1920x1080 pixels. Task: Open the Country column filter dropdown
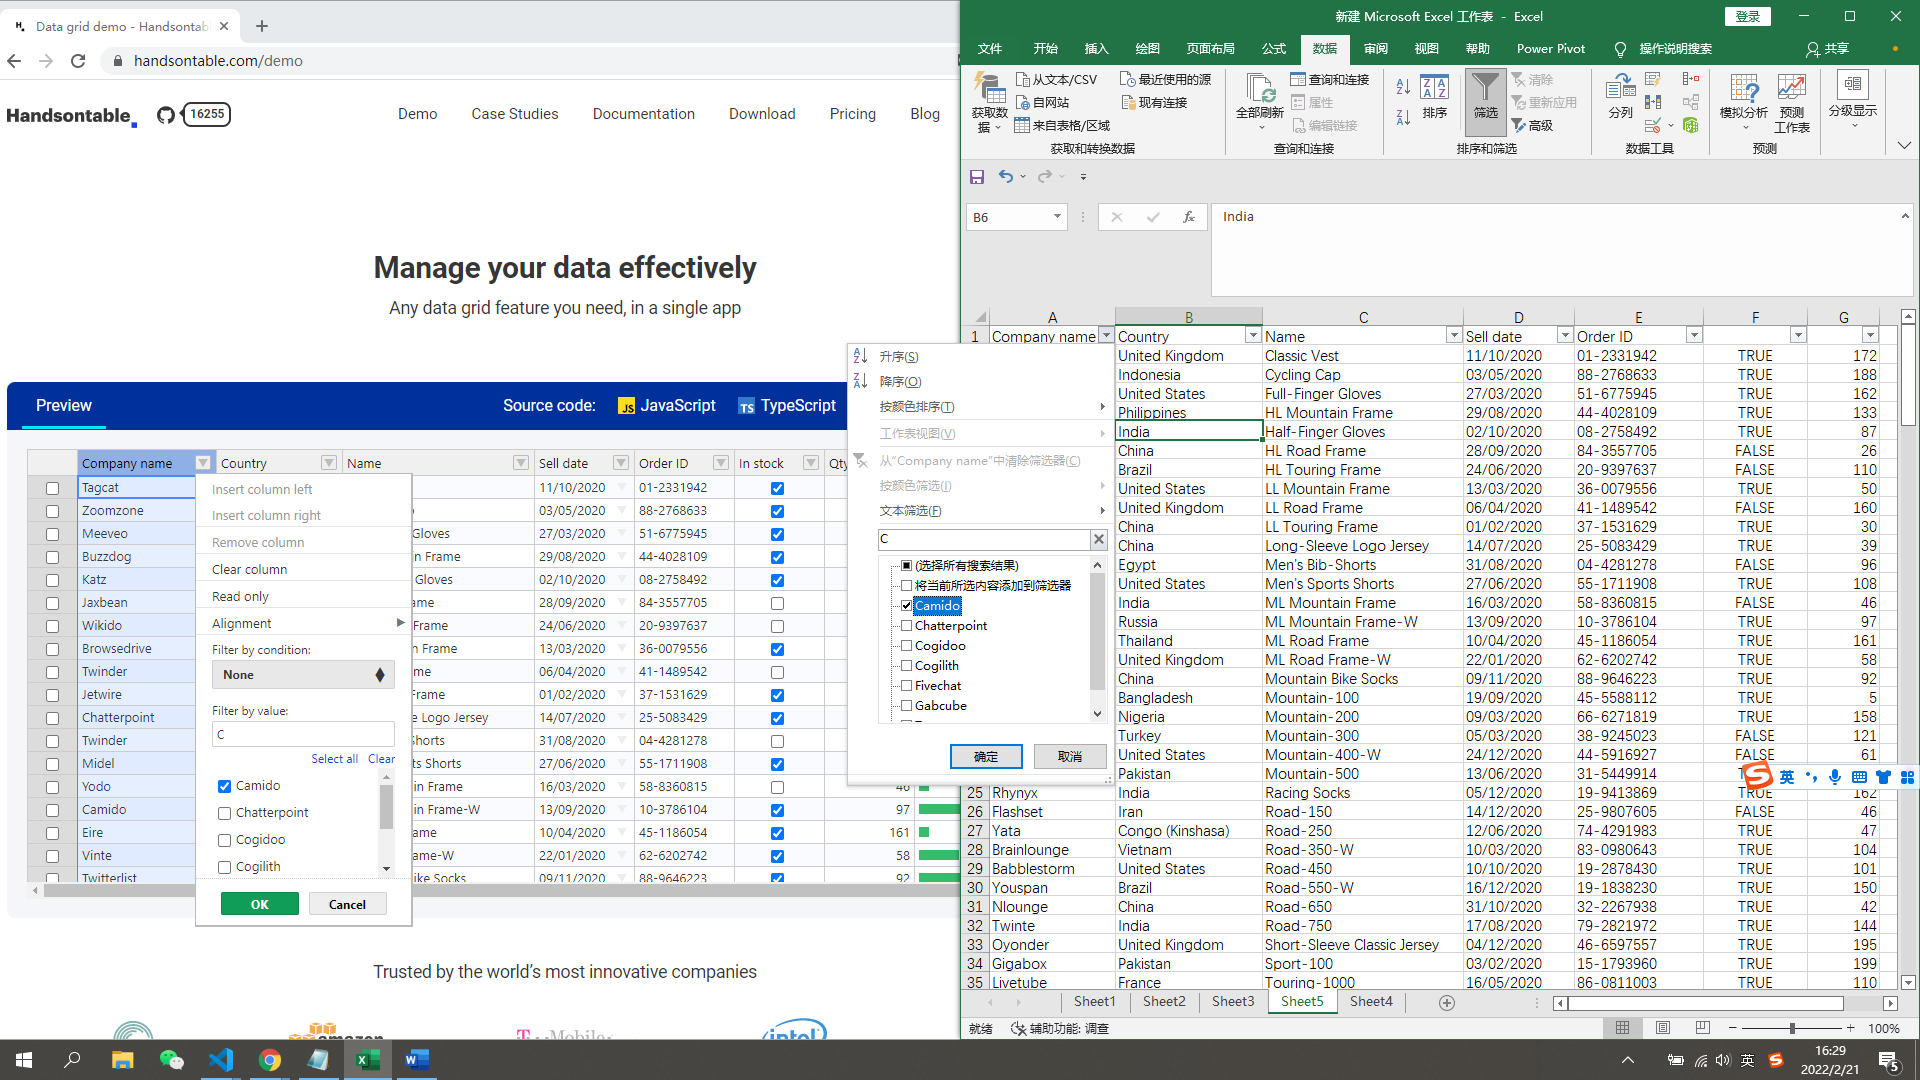[1253, 335]
